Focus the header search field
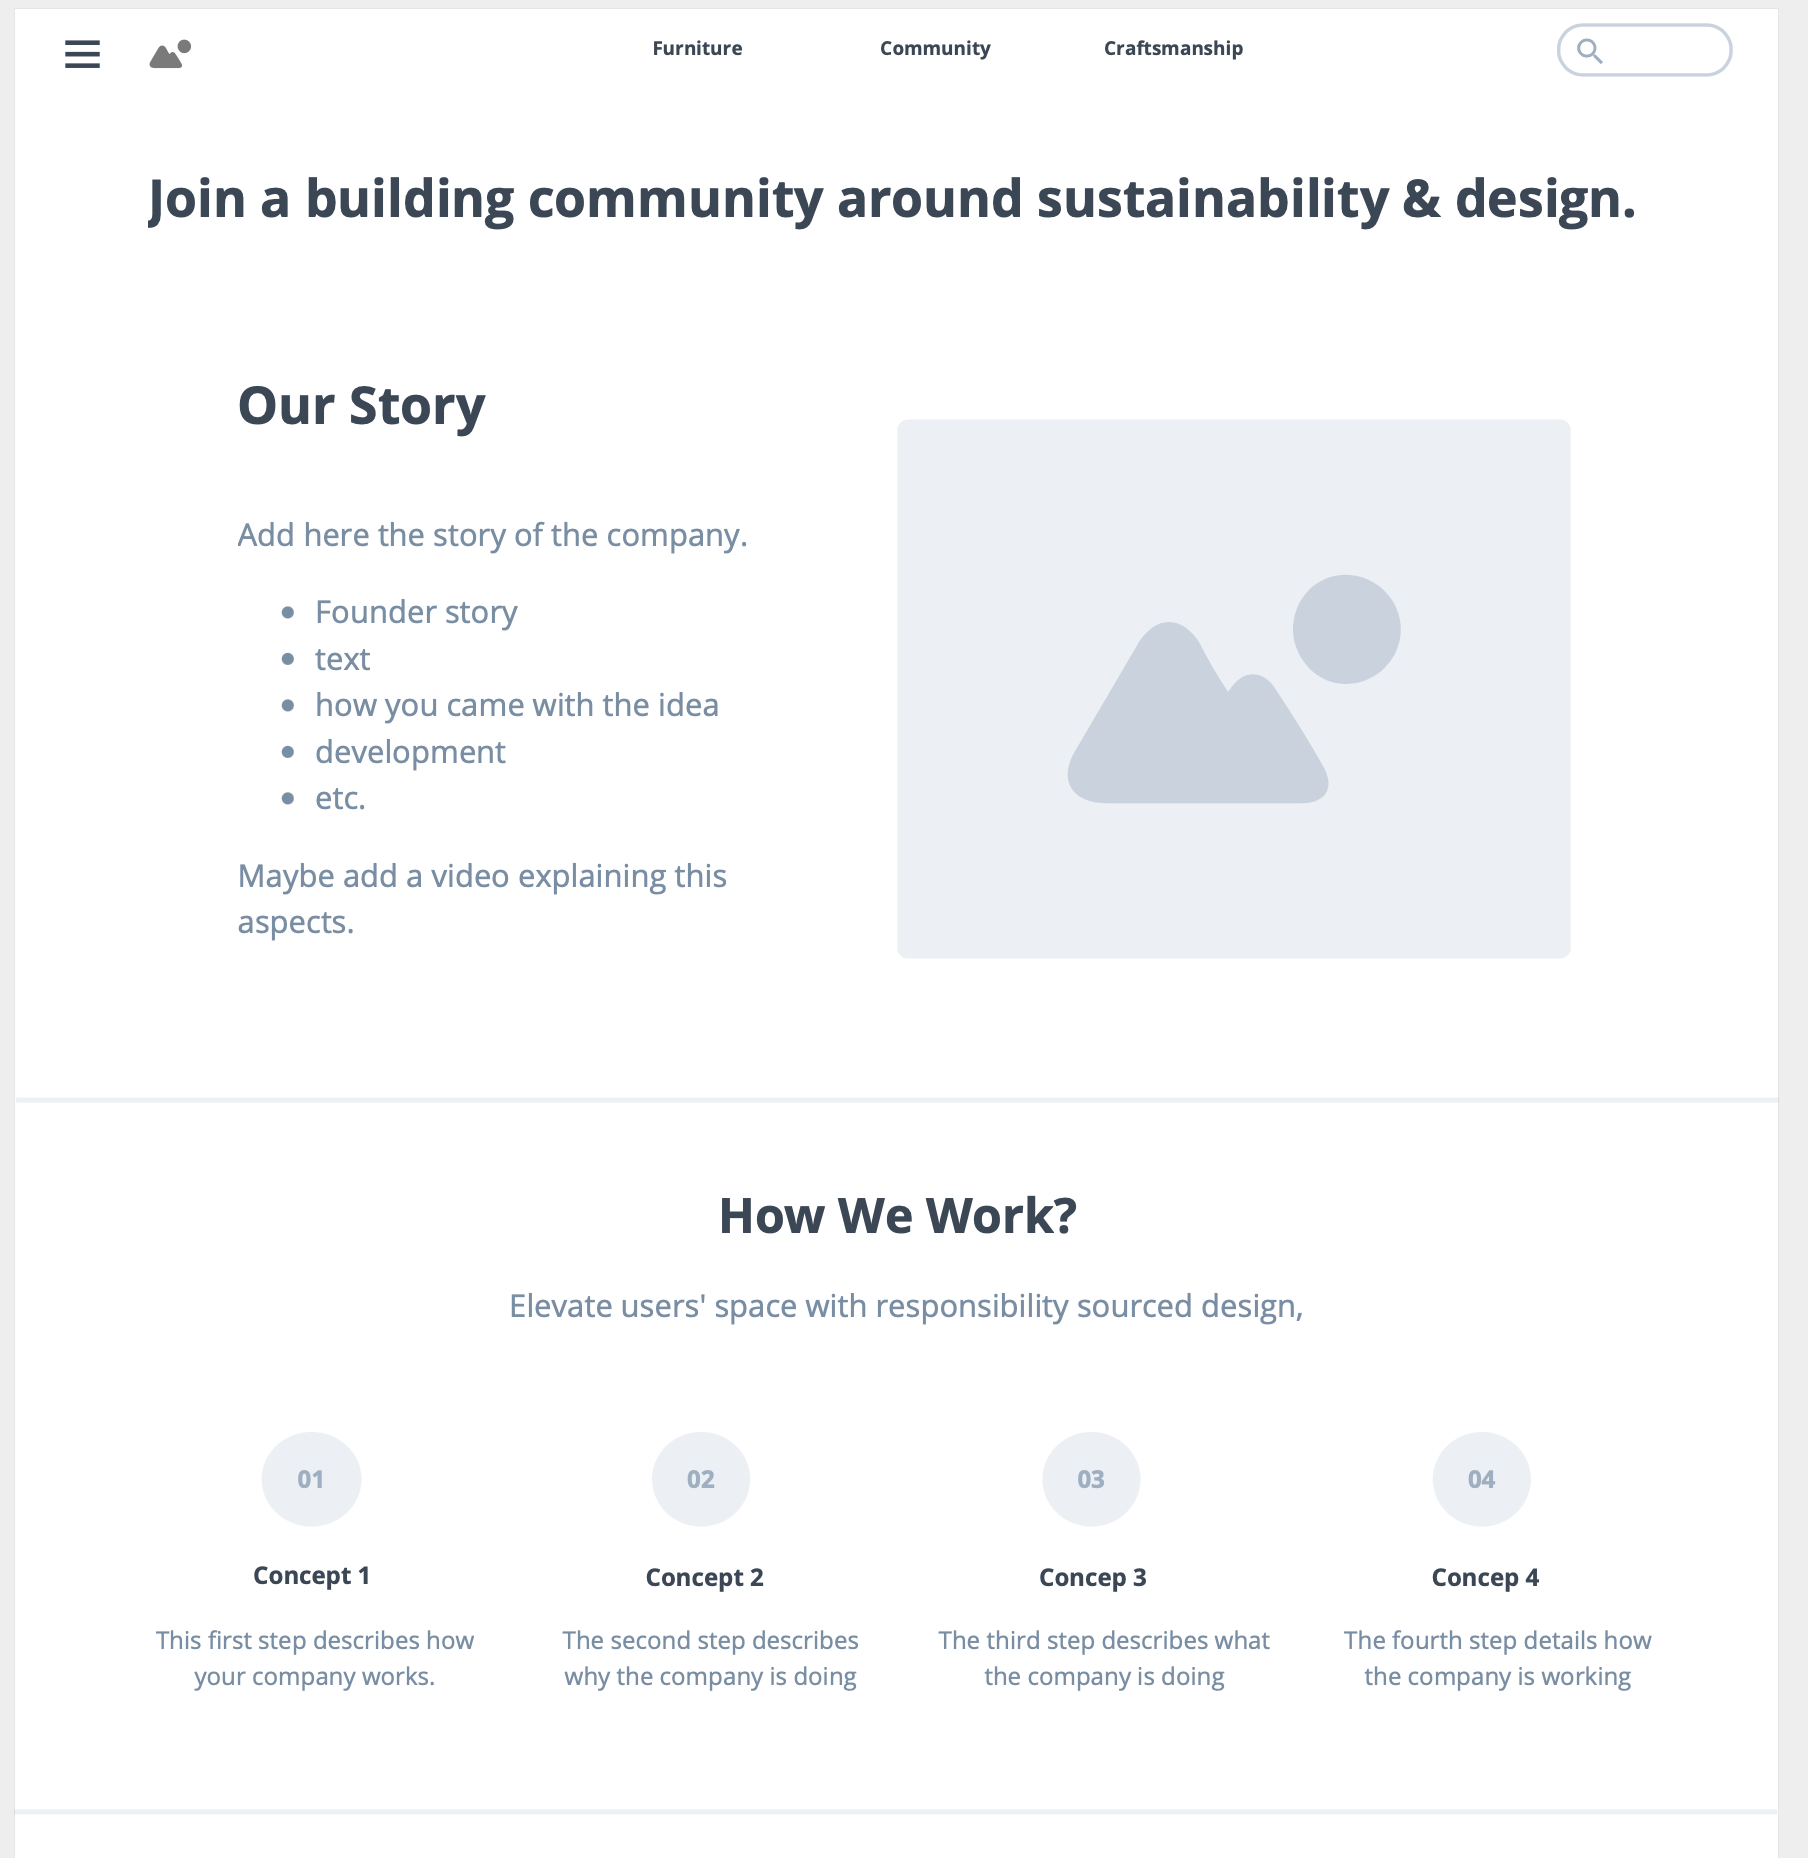This screenshot has width=1808, height=1858. (1644, 50)
